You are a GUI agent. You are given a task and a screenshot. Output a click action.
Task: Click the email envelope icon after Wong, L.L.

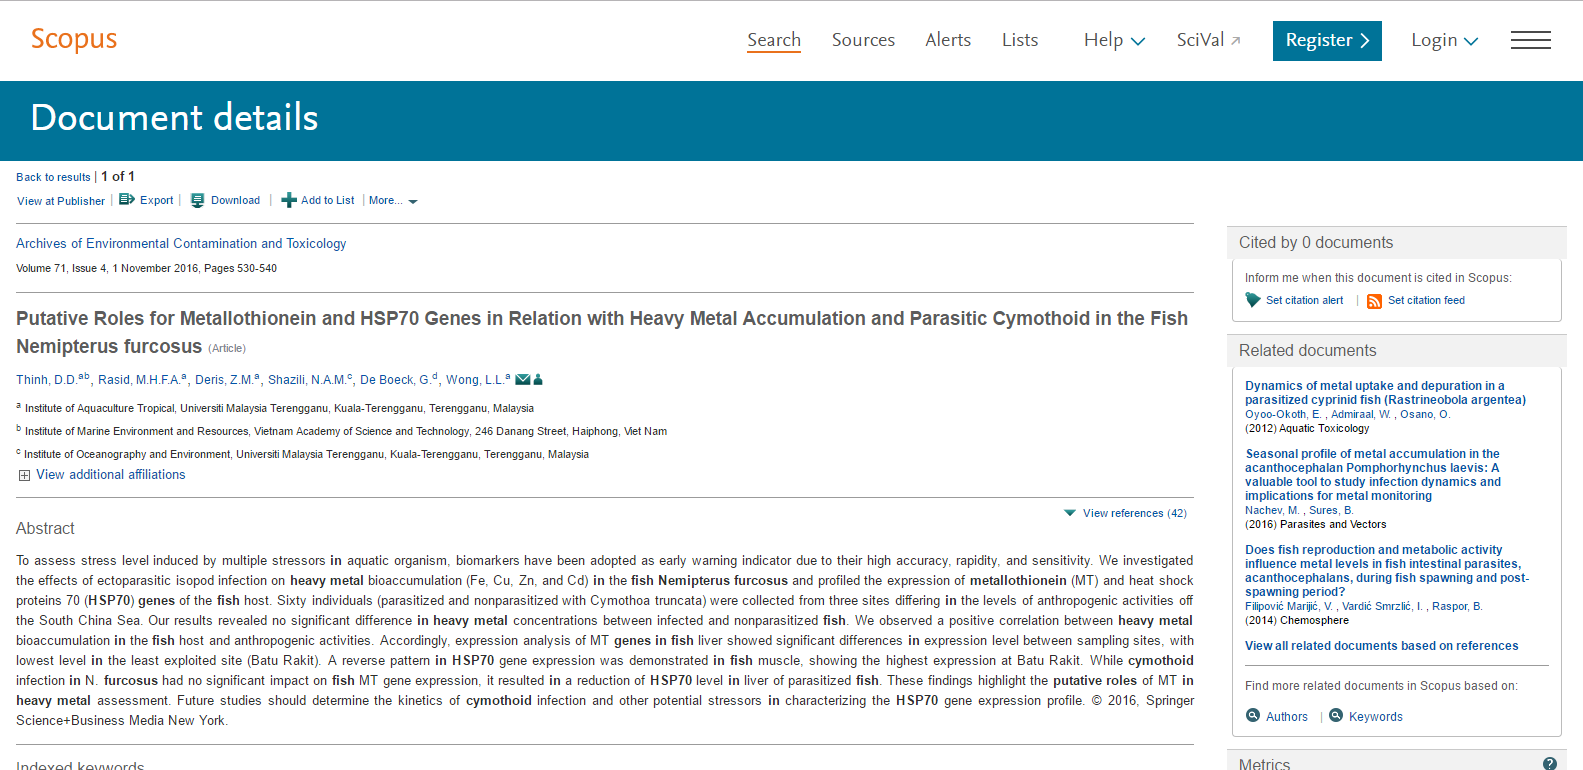pyautogui.click(x=523, y=379)
